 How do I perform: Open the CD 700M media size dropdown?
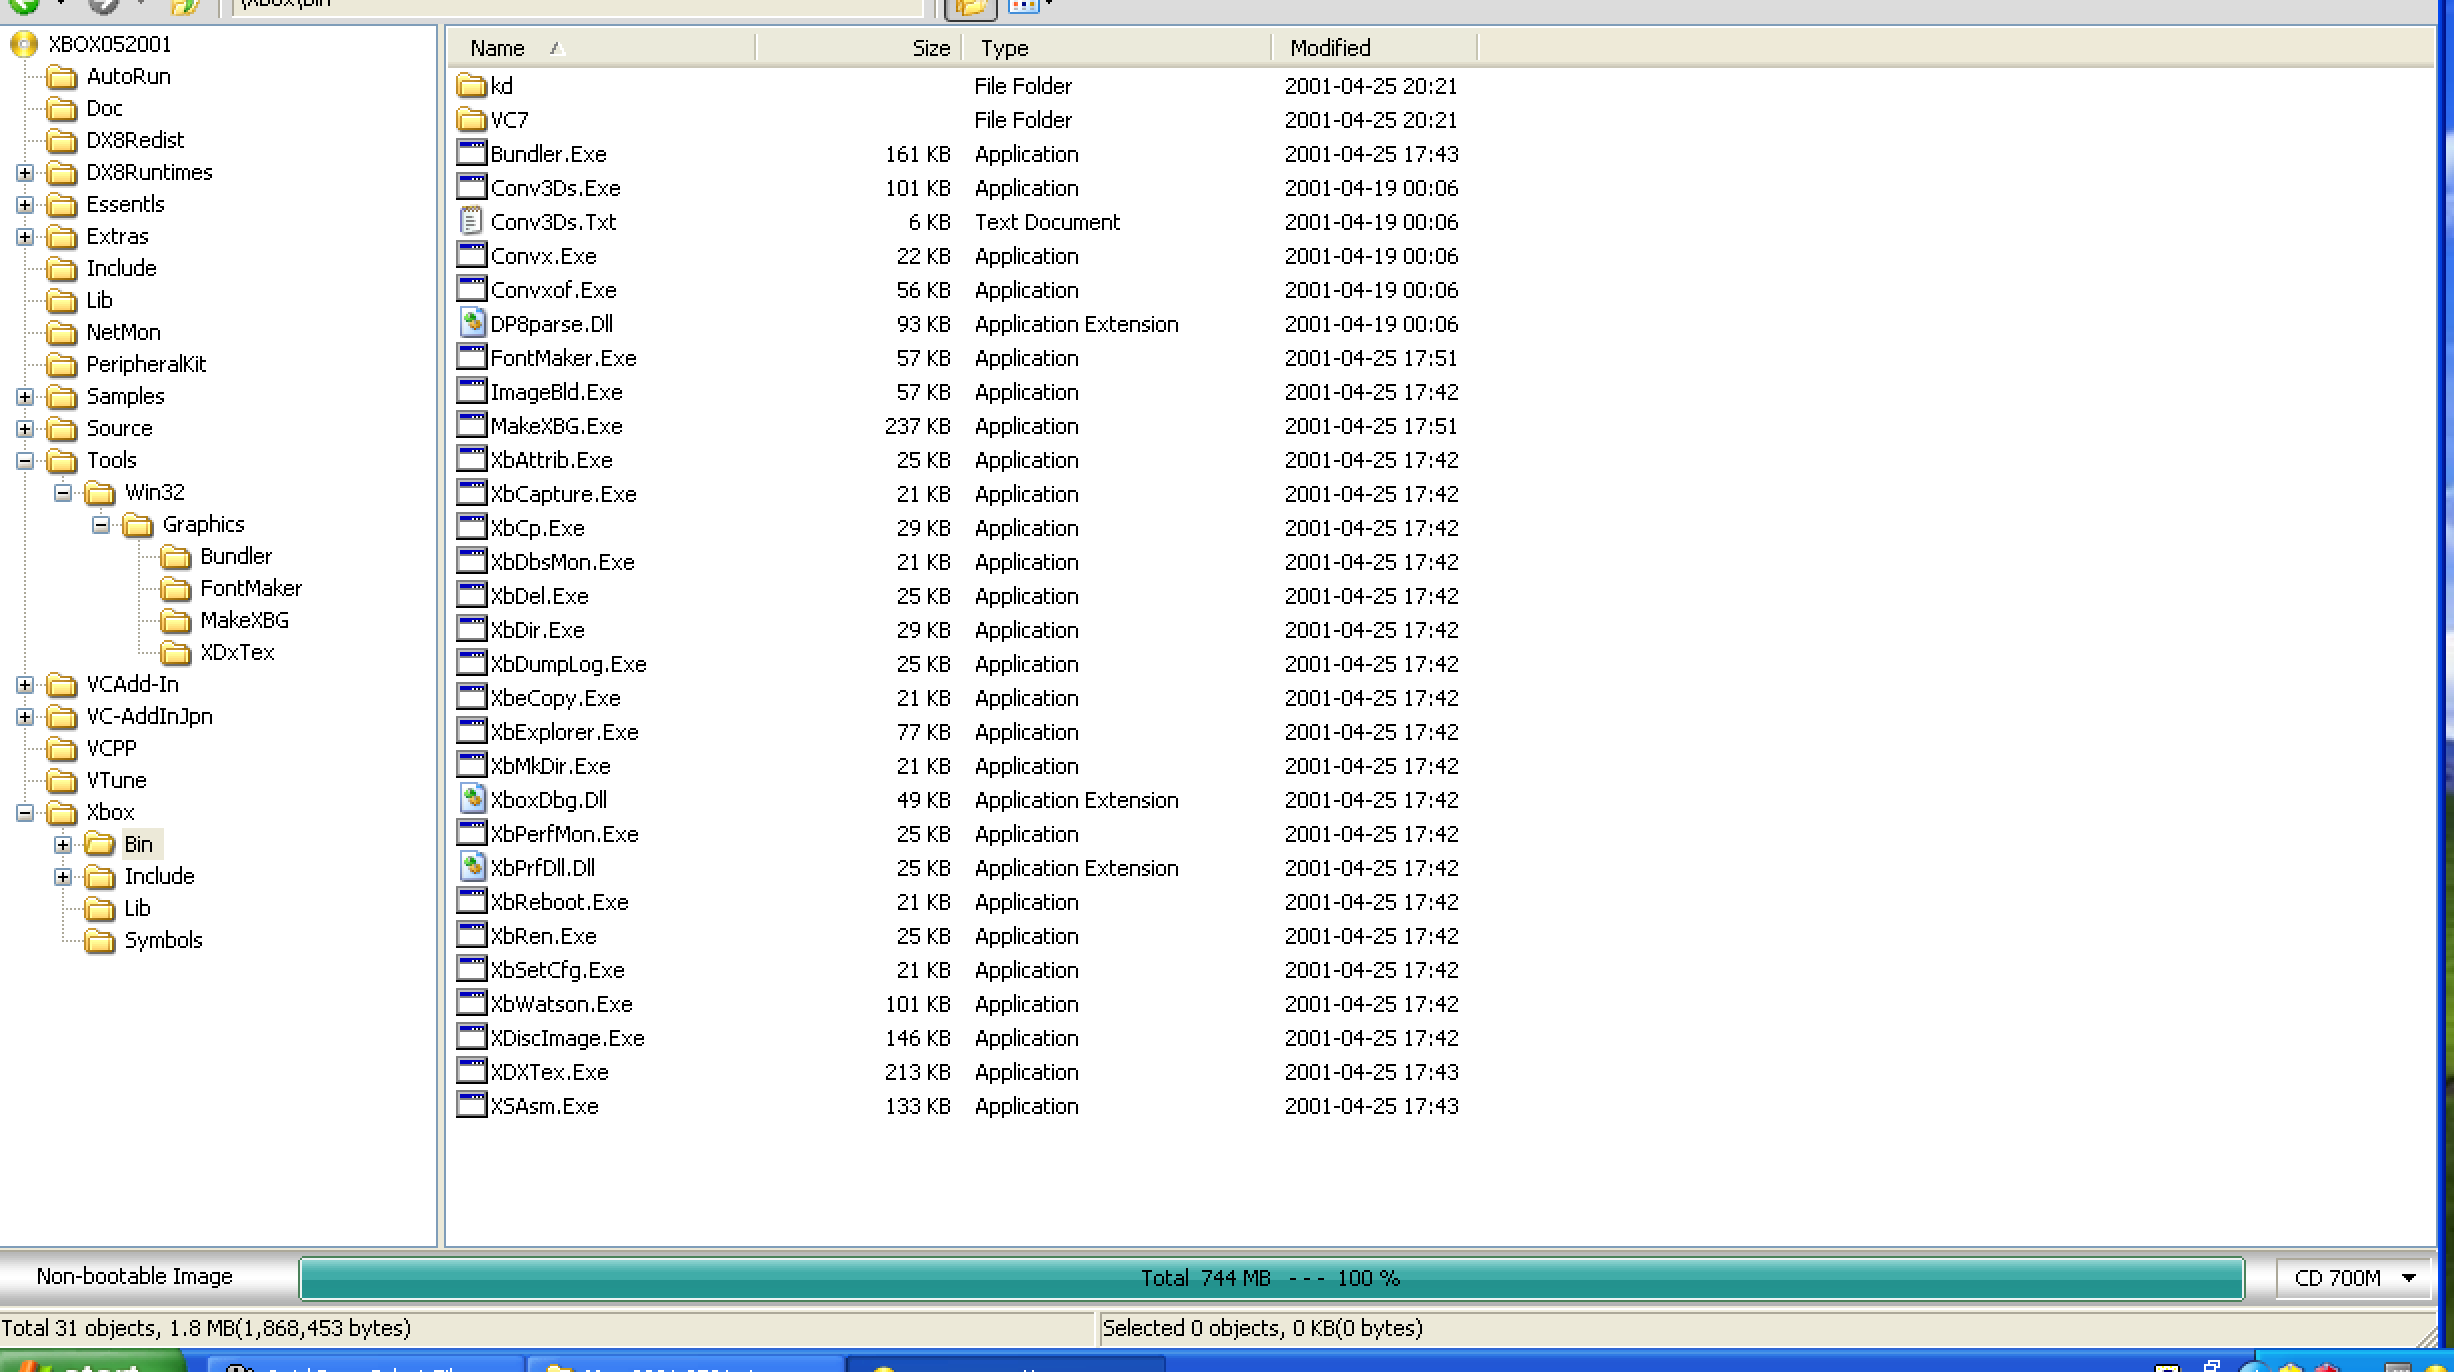pos(2353,1278)
